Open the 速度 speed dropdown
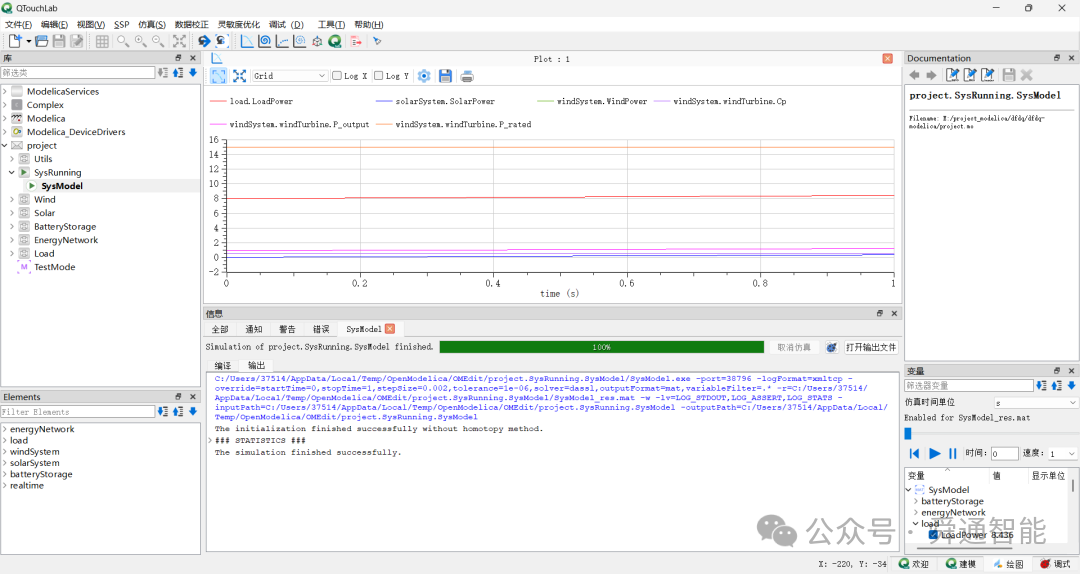The image size is (1080, 574). coord(1061,453)
